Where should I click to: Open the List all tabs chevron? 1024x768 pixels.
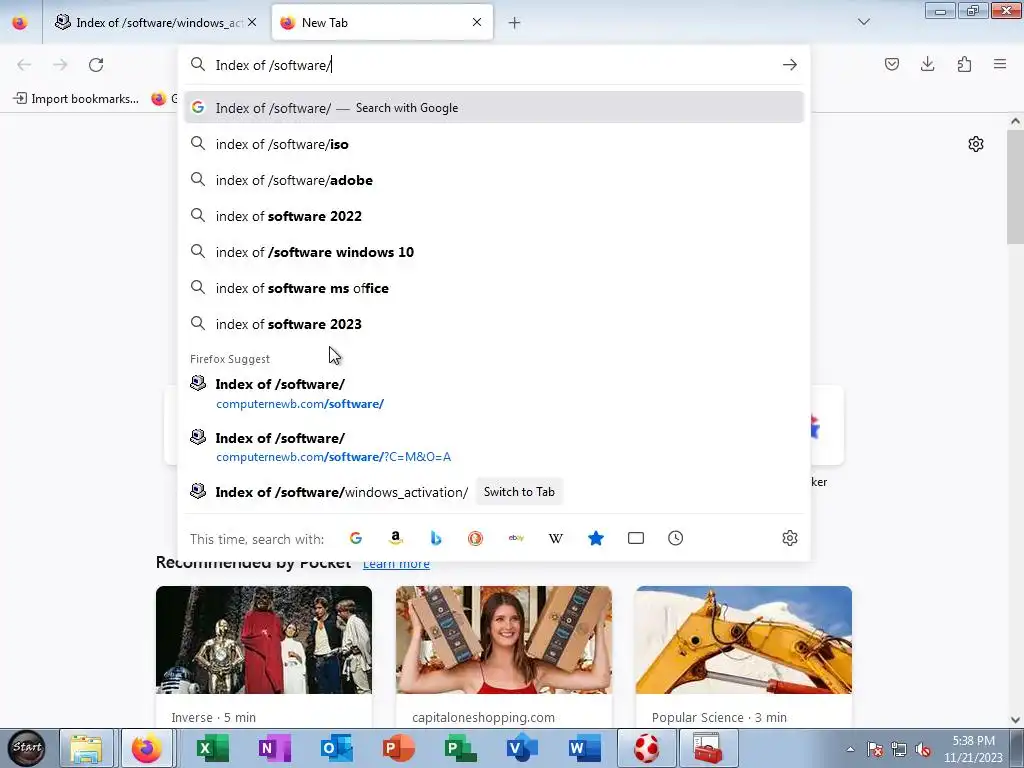pos(863,22)
